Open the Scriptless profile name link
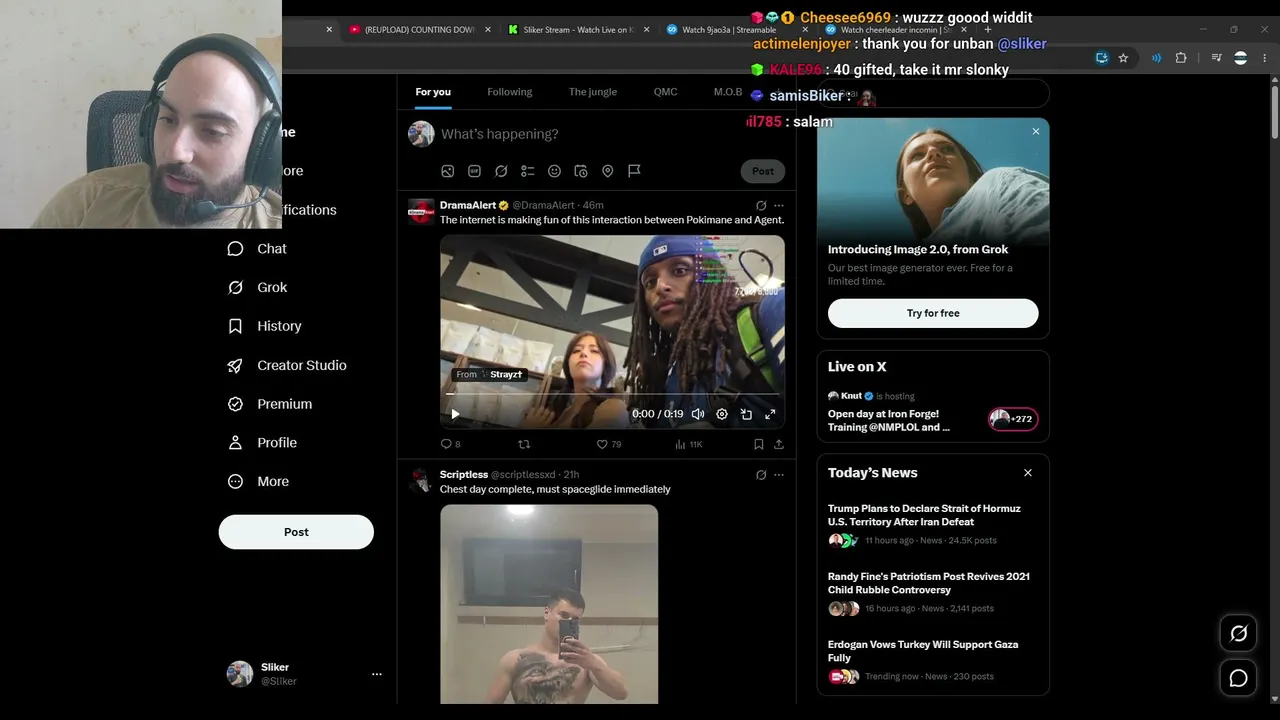The width and height of the screenshot is (1280, 720). pyautogui.click(x=464, y=475)
